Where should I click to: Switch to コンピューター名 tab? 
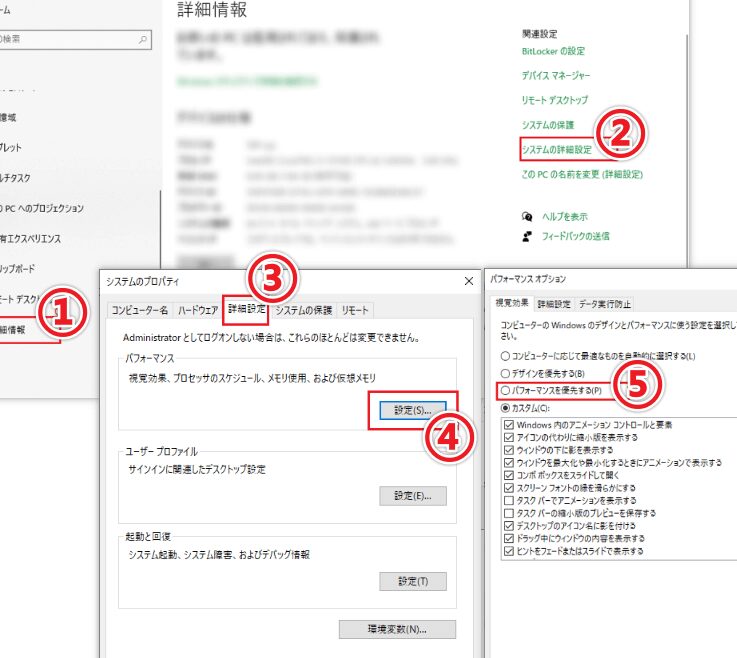pyautogui.click(x=140, y=310)
